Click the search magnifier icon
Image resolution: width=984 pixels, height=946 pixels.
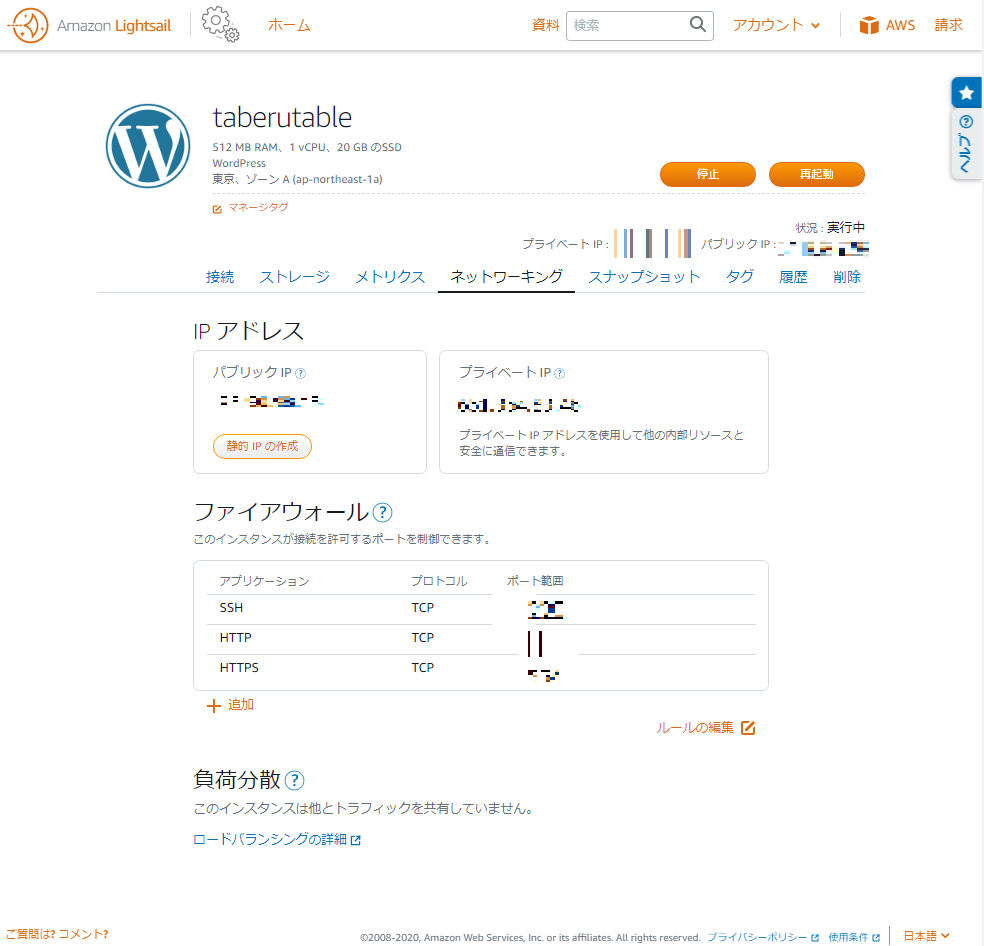tap(697, 25)
